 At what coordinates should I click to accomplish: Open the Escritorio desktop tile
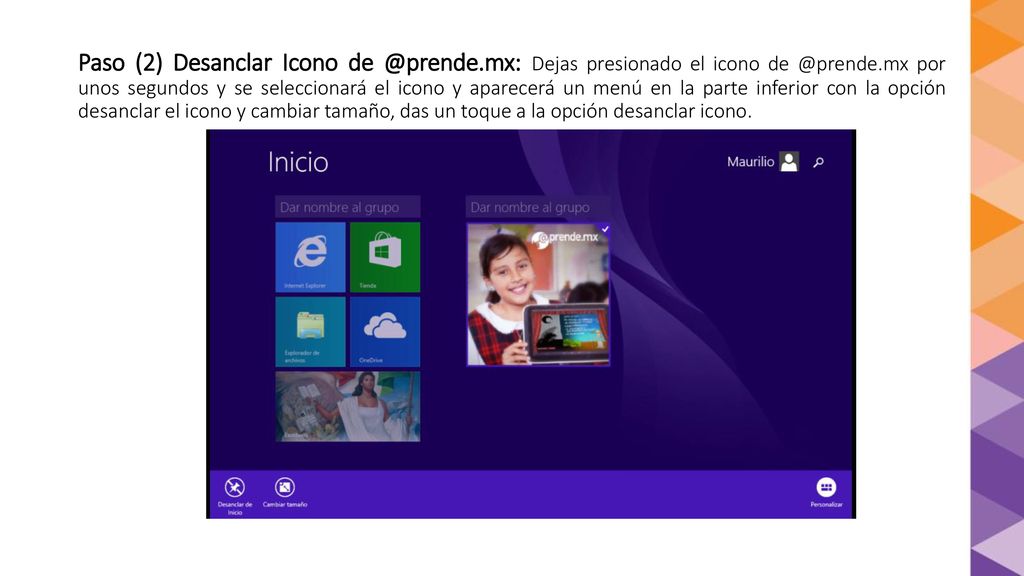click(347, 406)
